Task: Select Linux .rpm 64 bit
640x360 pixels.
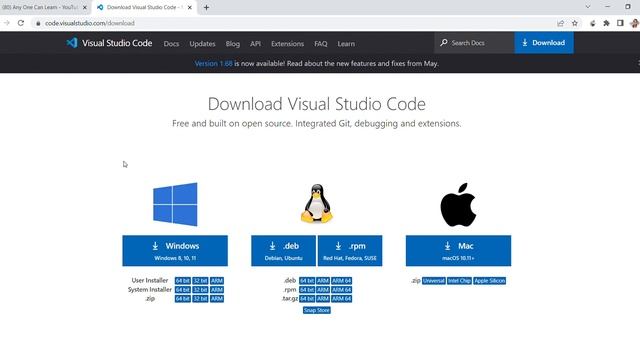Action: (x=307, y=290)
